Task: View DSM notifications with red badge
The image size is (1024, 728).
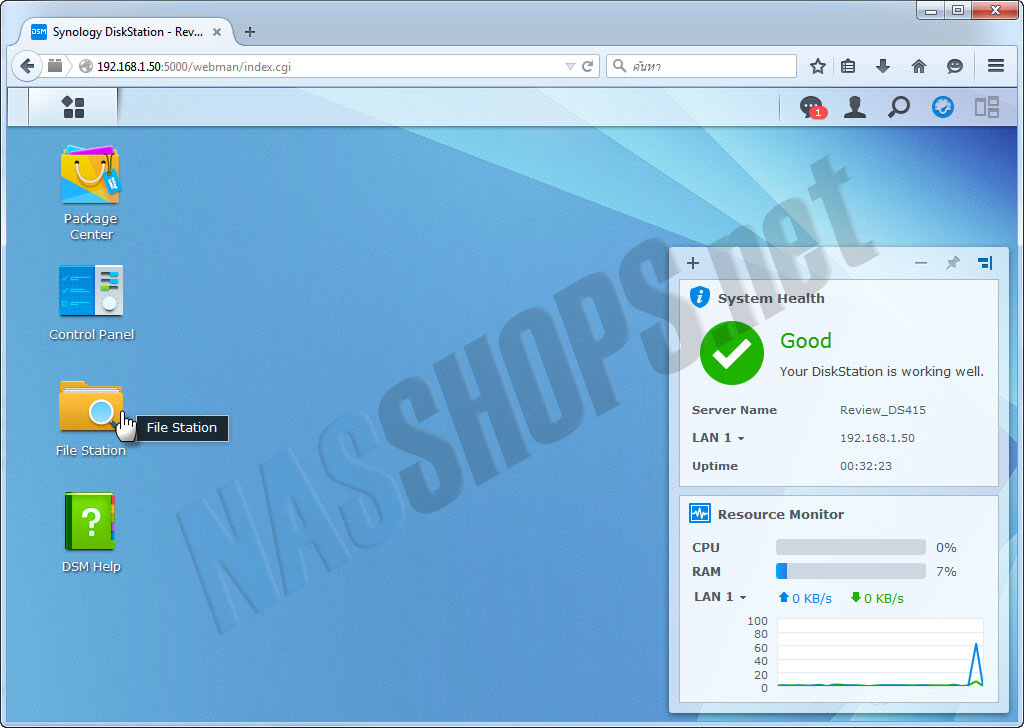Action: coord(813,107)
